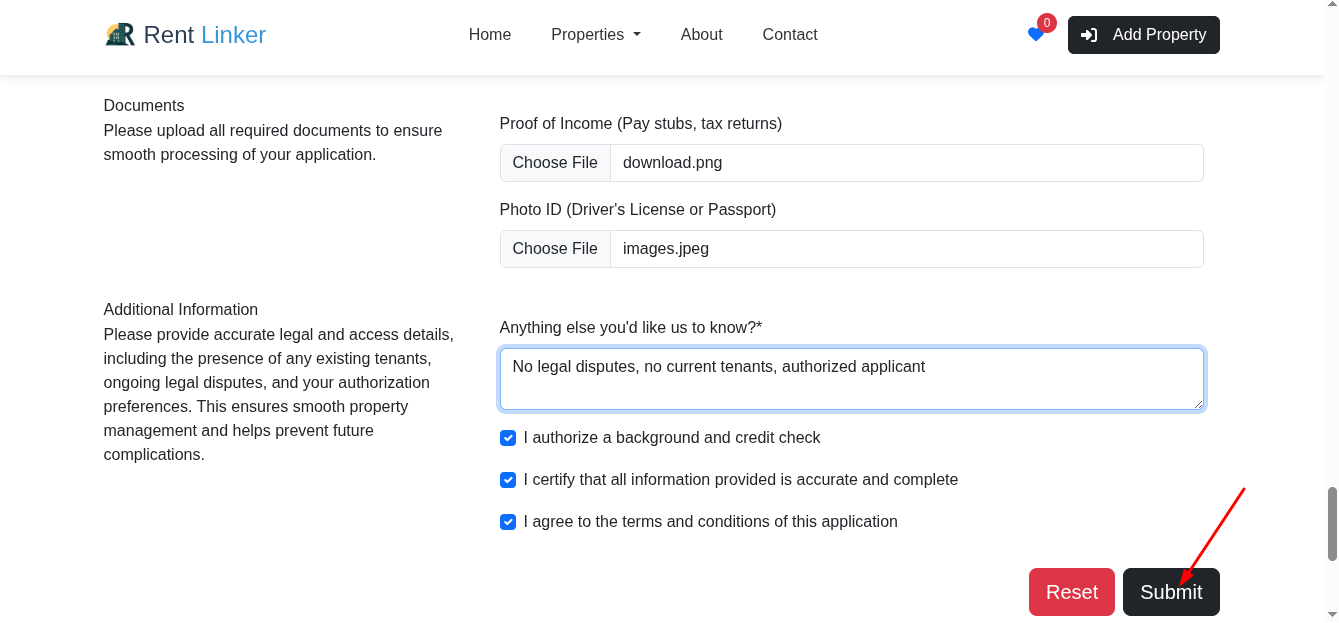Image resolution: width=1339 pixels, height=623 pixels.
Task: Select the Home menu item
Action: click(x=489, y=34)
